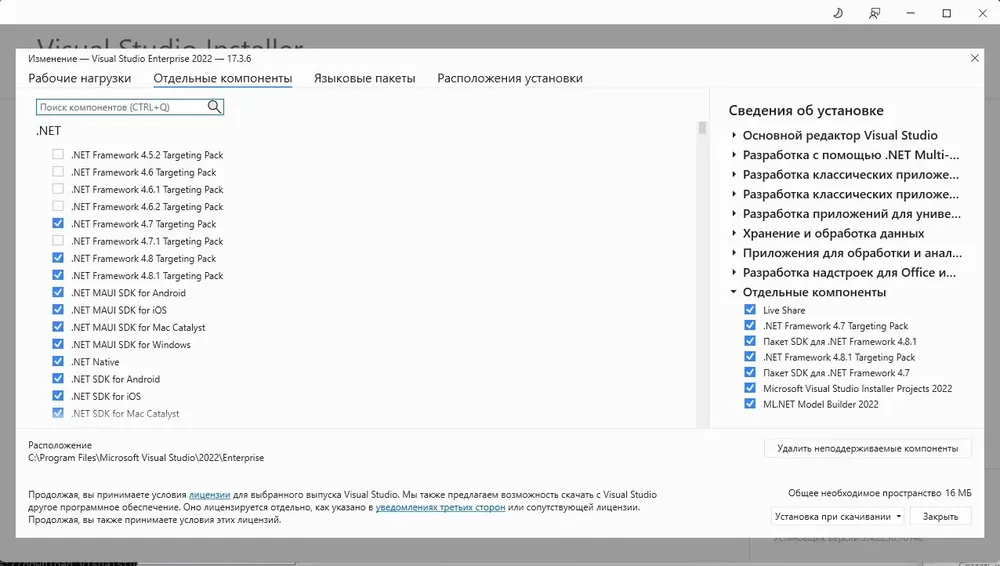Uncheck details panel .NET Framework 4.8.1 Targeting Pack
1000x566 pixels.
tap(750, 357)
